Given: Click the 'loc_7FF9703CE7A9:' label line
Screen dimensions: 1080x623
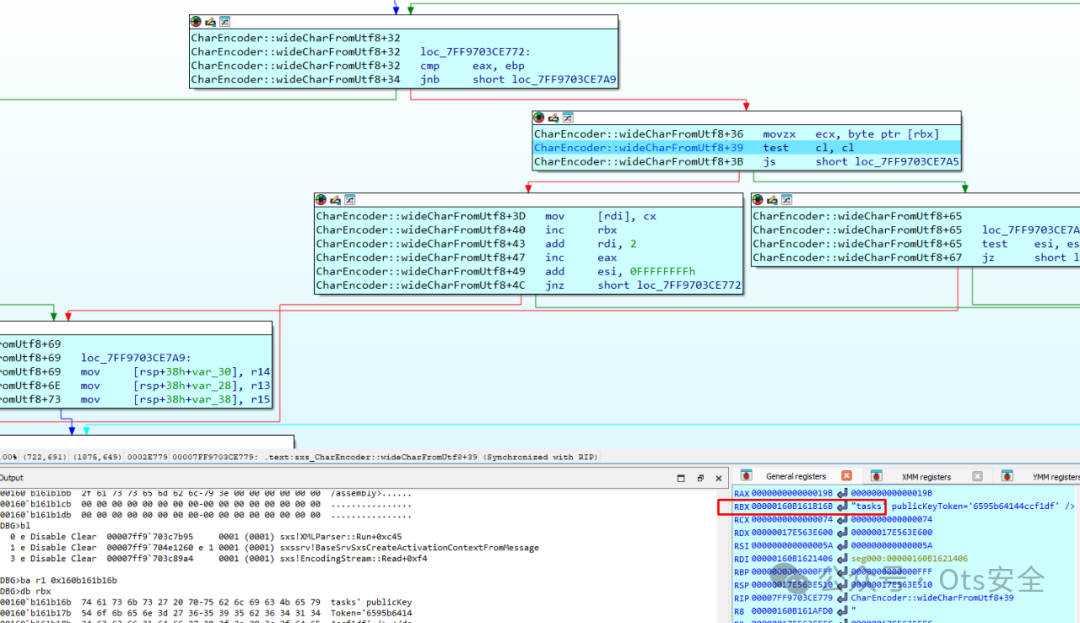Looking at the screenshot, I should point(136,357).
